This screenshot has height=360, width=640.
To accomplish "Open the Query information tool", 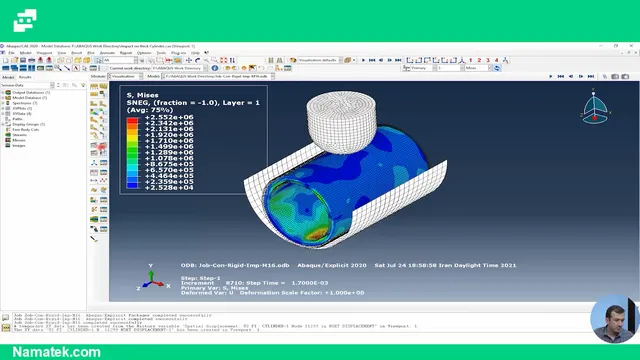I will 215,68.
